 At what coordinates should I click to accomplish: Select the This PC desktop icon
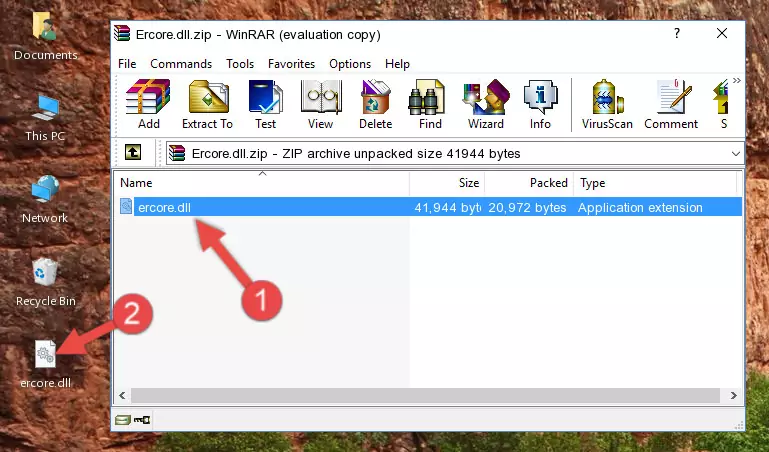point(45,119)
